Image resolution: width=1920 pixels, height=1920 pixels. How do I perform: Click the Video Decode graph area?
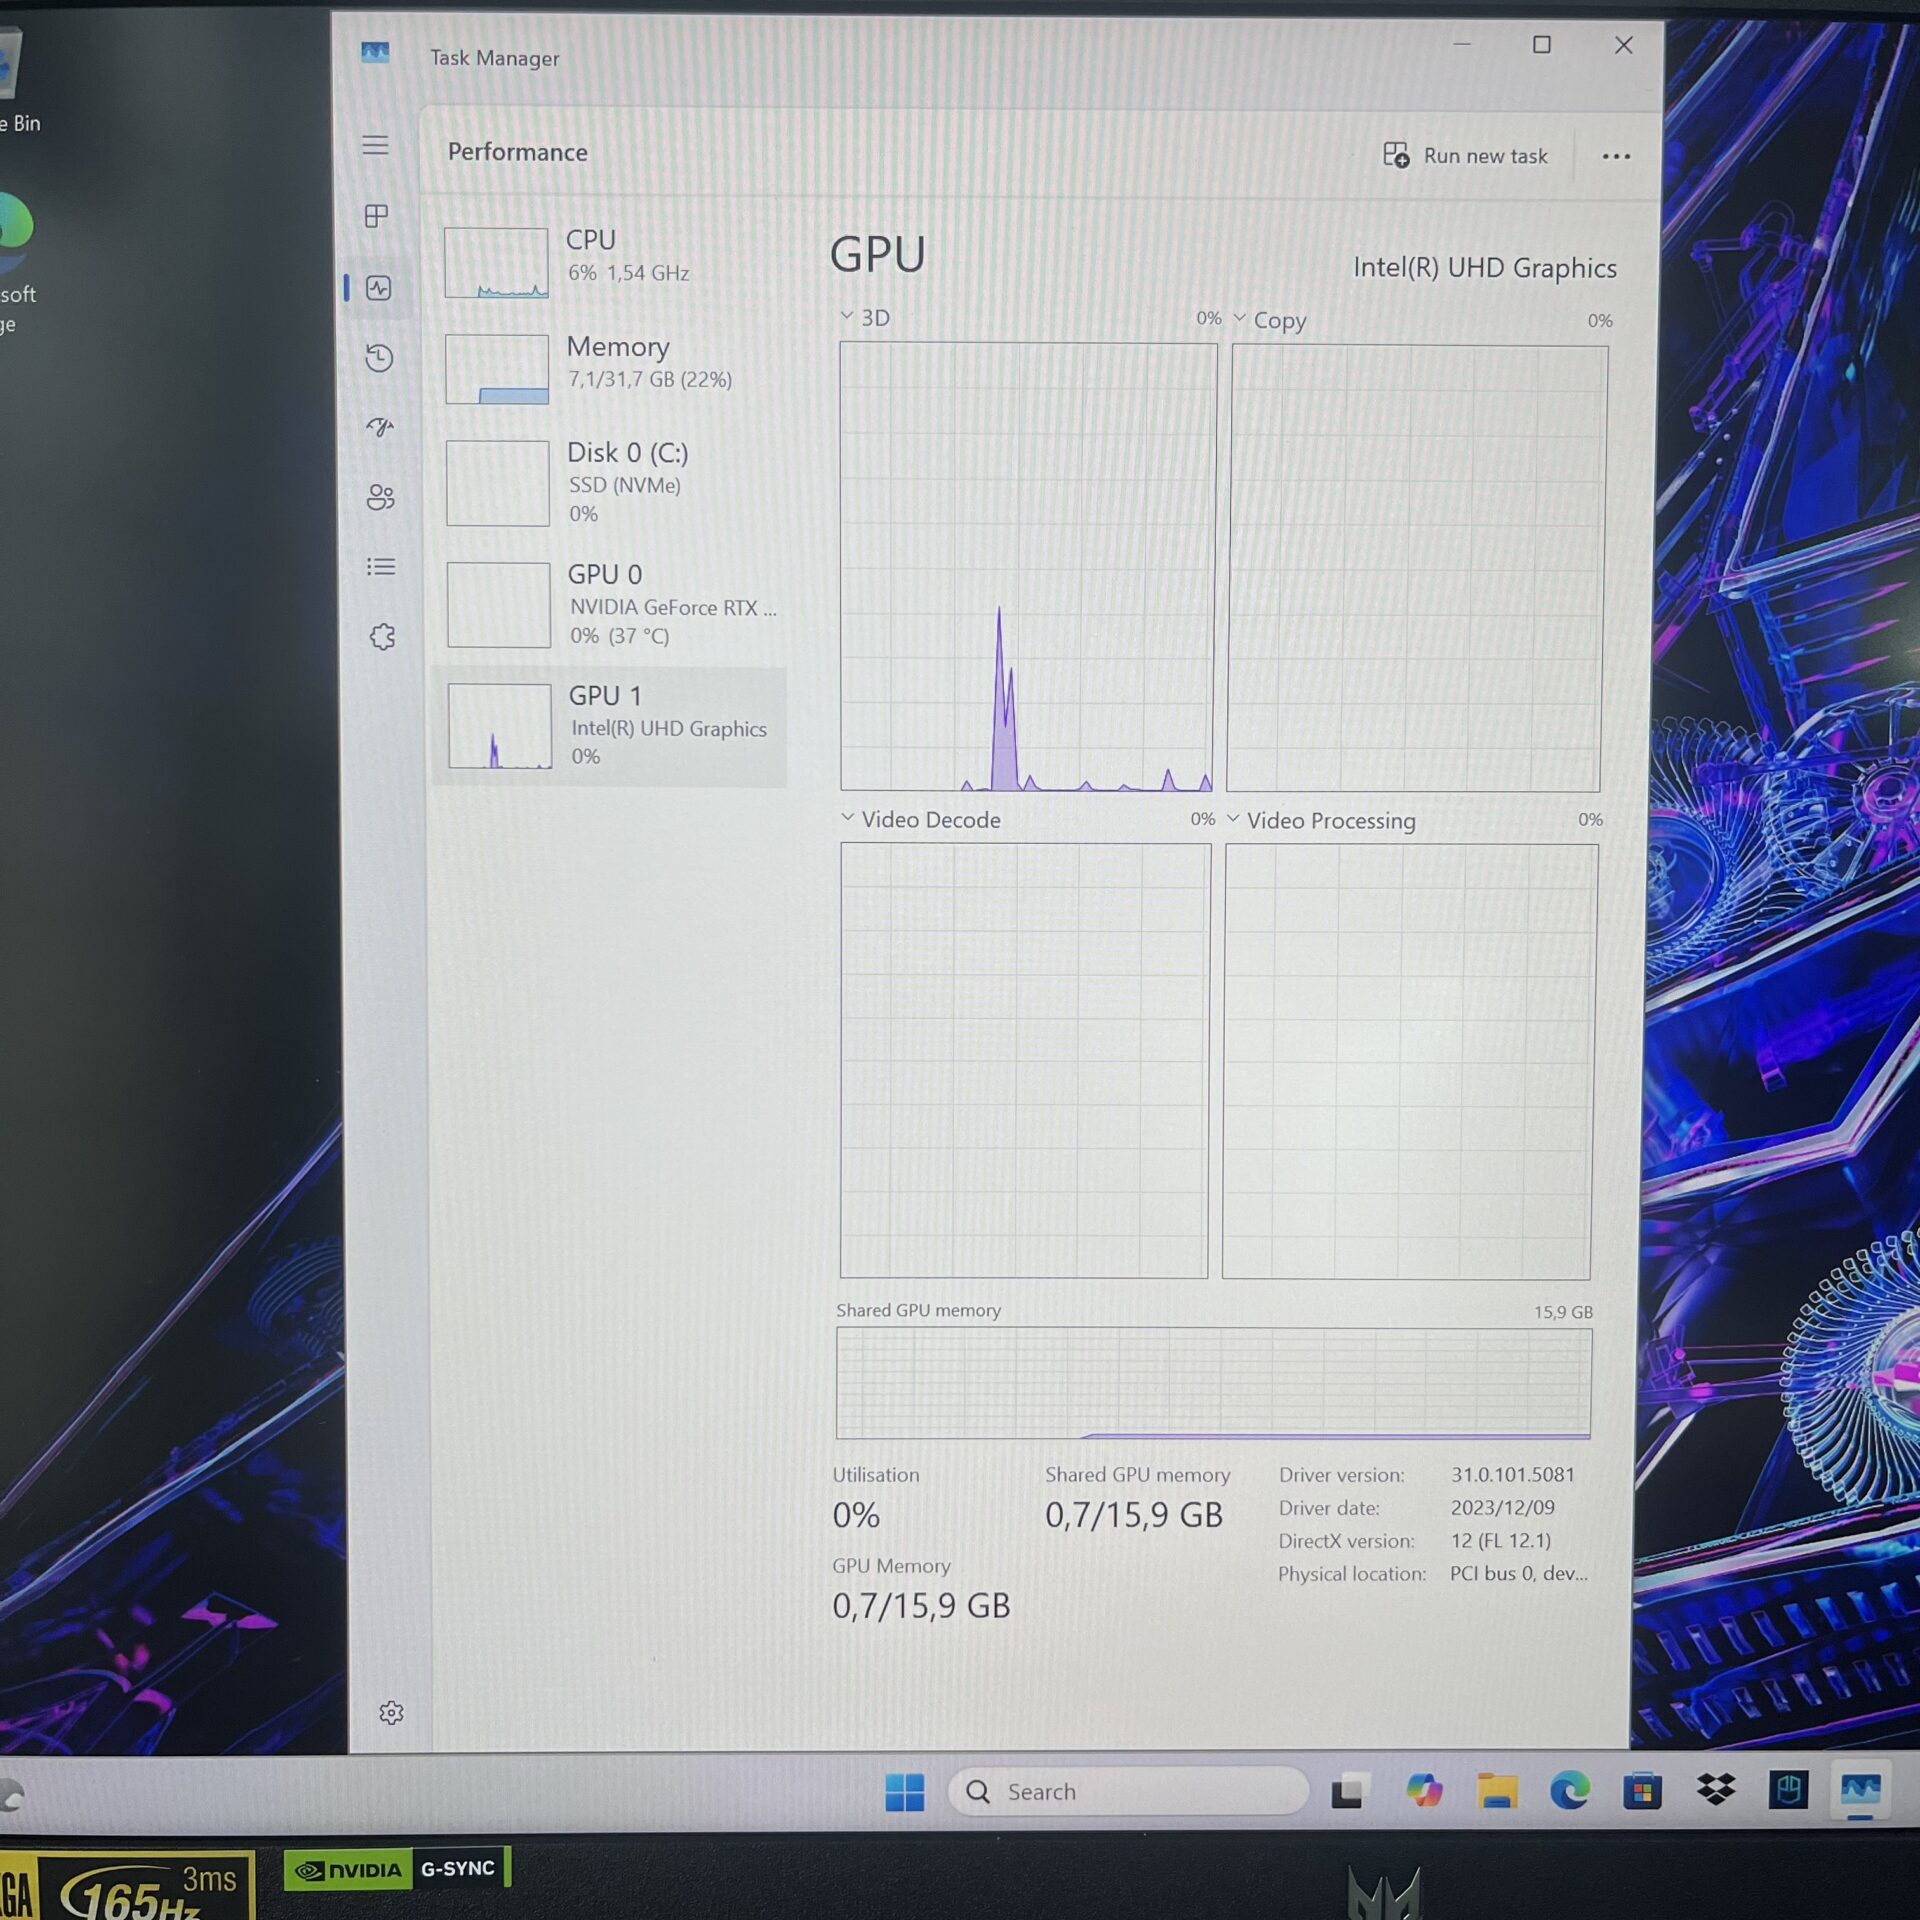coord(1025,1060)
